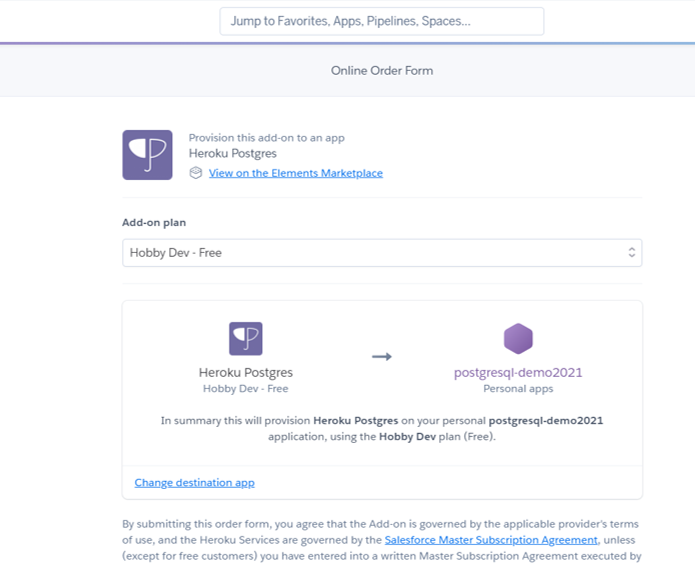Click the Jump to Favorites search field
This screenshot has width=695, height=566.
[x=382, y=21]
